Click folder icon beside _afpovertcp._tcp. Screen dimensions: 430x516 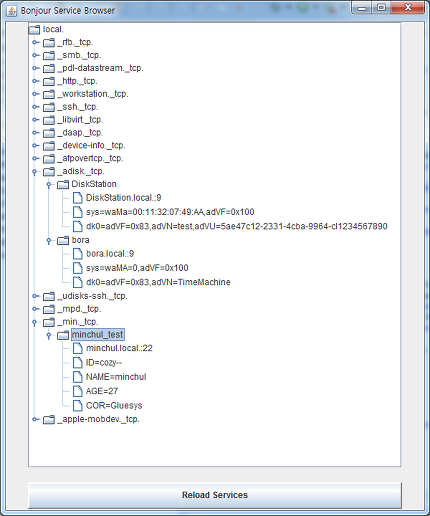tap(49, 158)
